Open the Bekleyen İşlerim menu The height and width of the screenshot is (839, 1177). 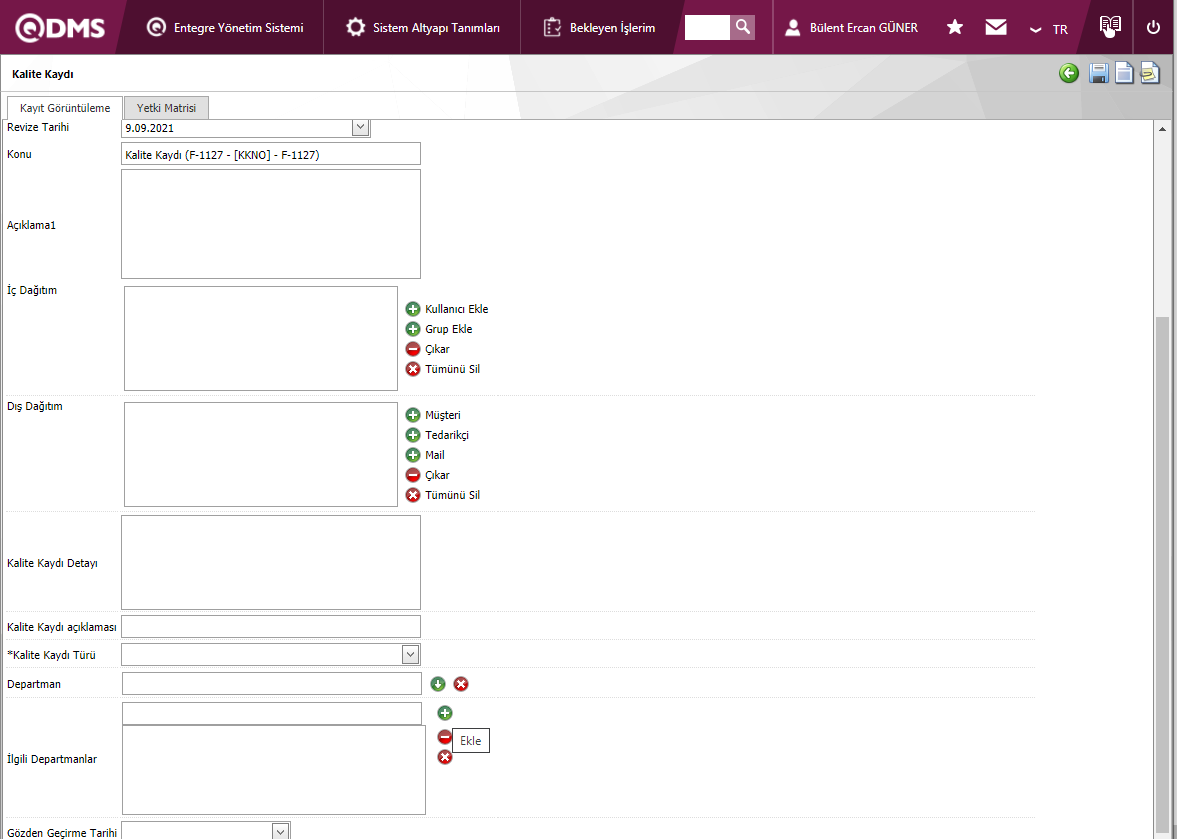pyautogui.click(x=600, y=28)
